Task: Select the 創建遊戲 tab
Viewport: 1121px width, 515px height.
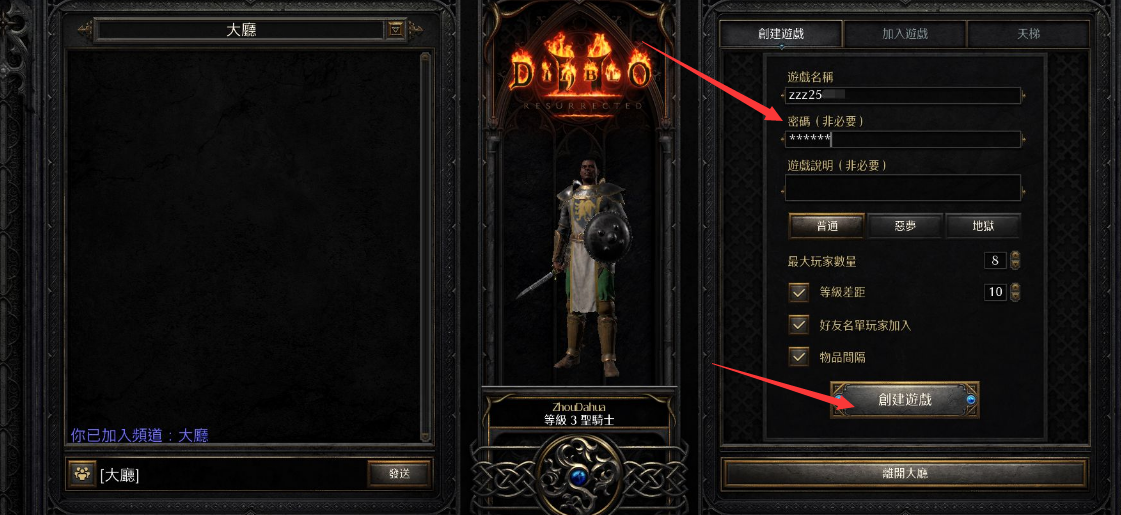Action: [x=781, y=34]
